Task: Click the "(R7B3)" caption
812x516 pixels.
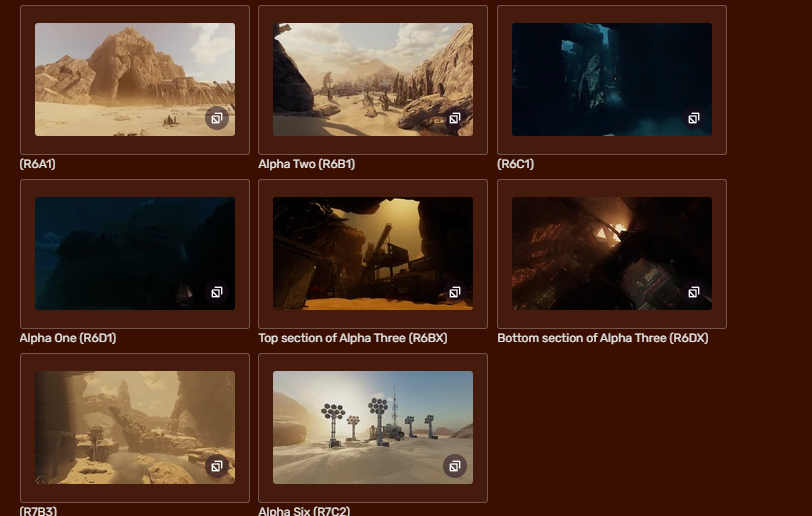Action: [38, 511]
